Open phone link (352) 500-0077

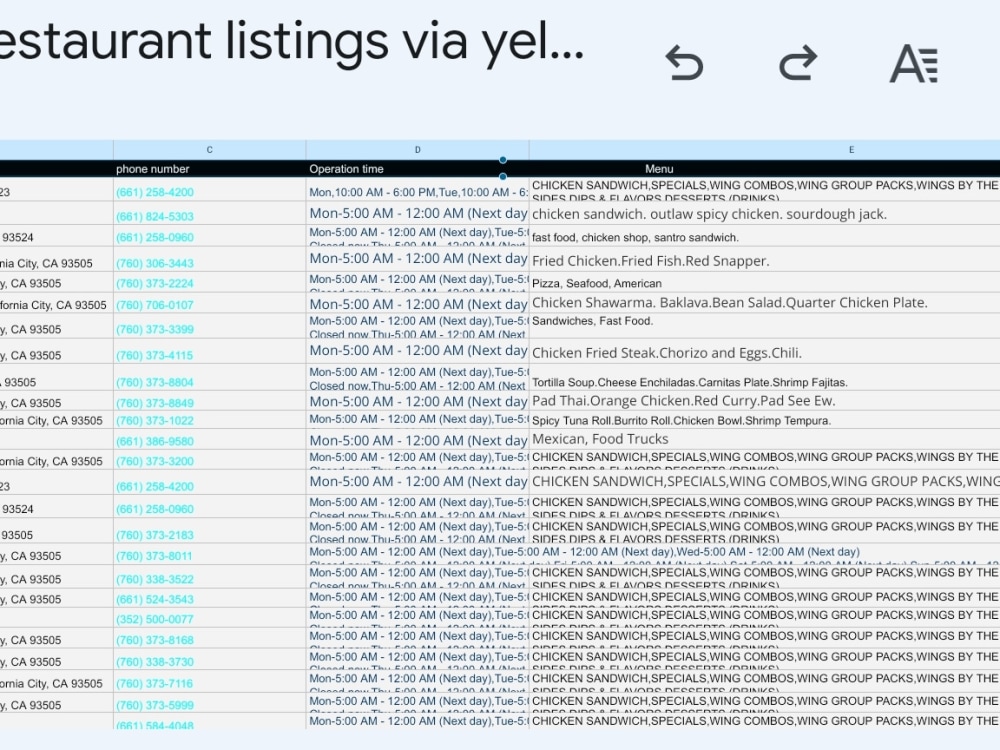coord(155,619)
